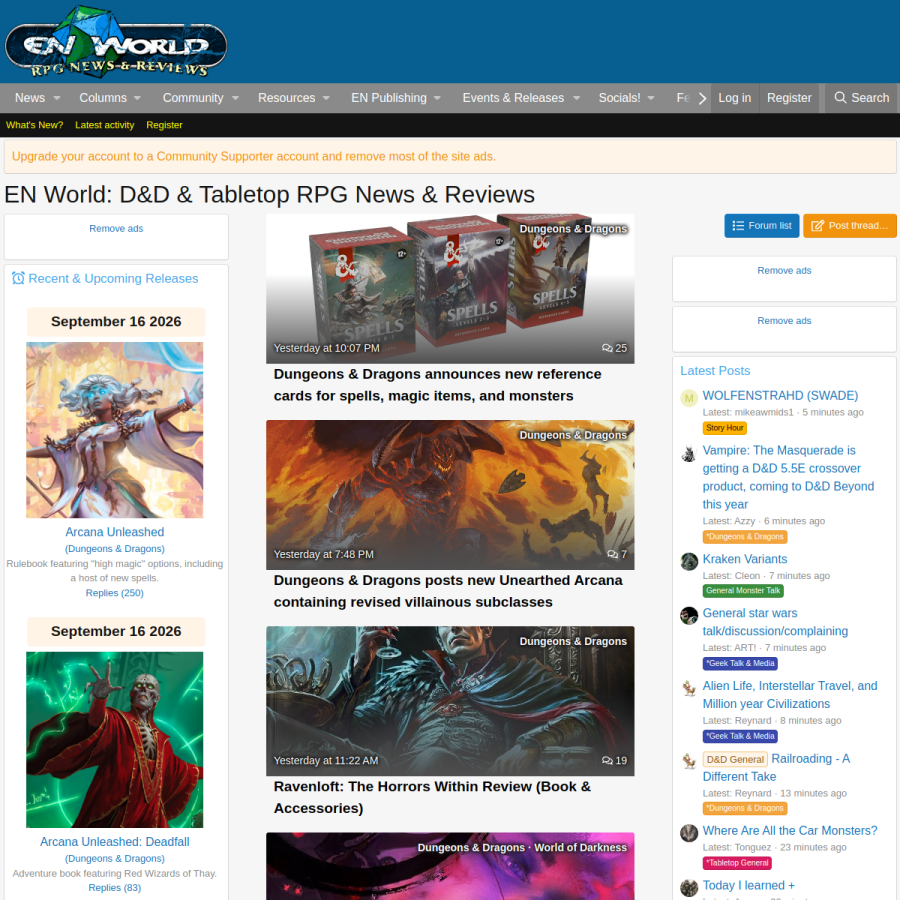
Task: Click the EN World logo
Action: pyautogui.click(x=116, y=42)
